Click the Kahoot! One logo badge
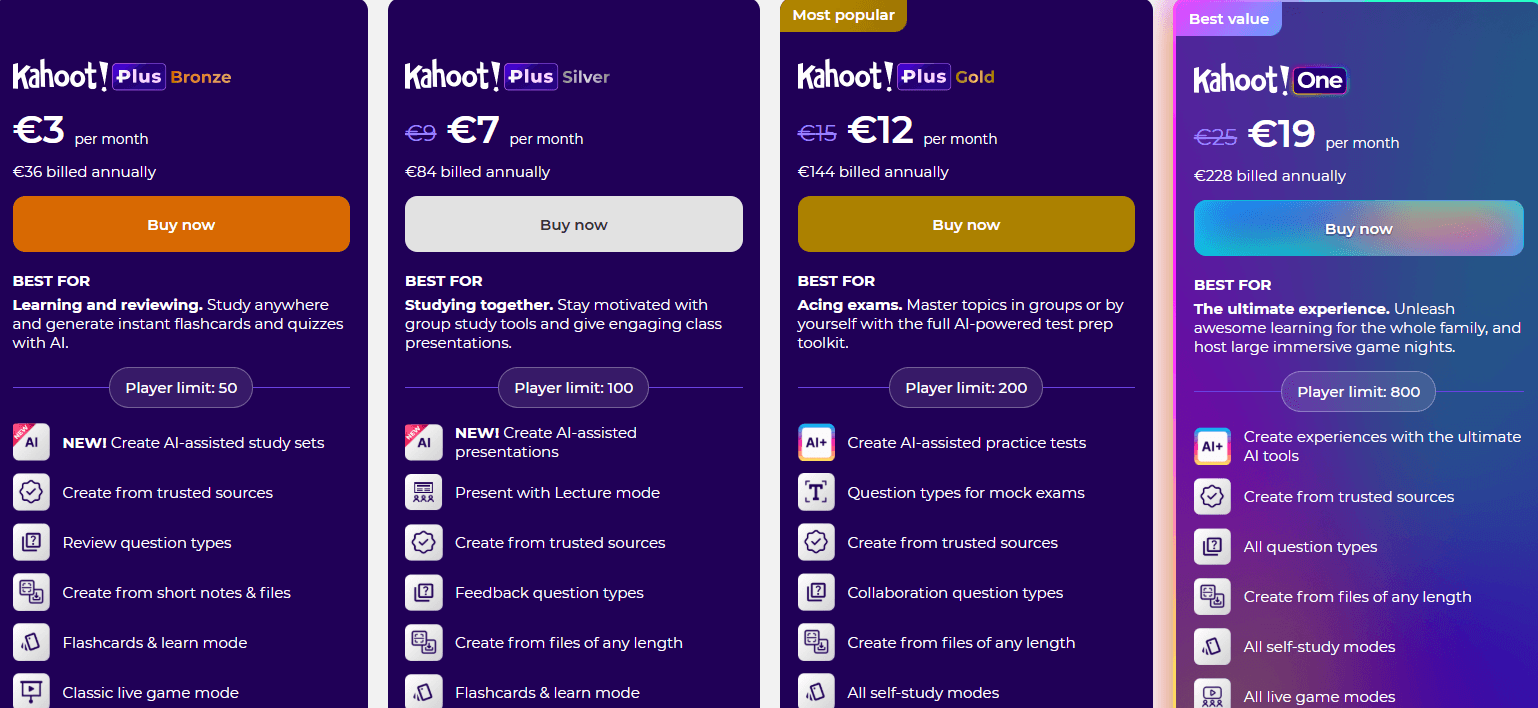 [x=1269, y=81]
